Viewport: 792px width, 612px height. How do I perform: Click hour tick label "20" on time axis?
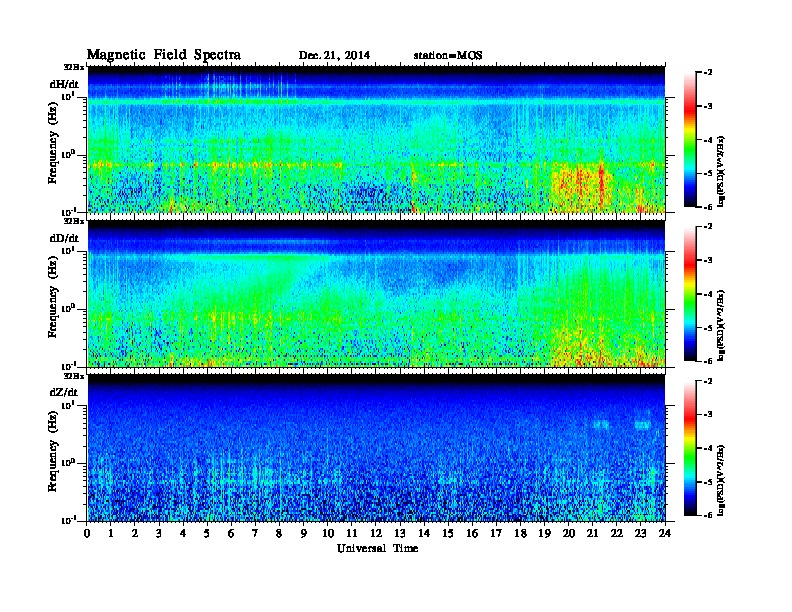tap(569, 533)
